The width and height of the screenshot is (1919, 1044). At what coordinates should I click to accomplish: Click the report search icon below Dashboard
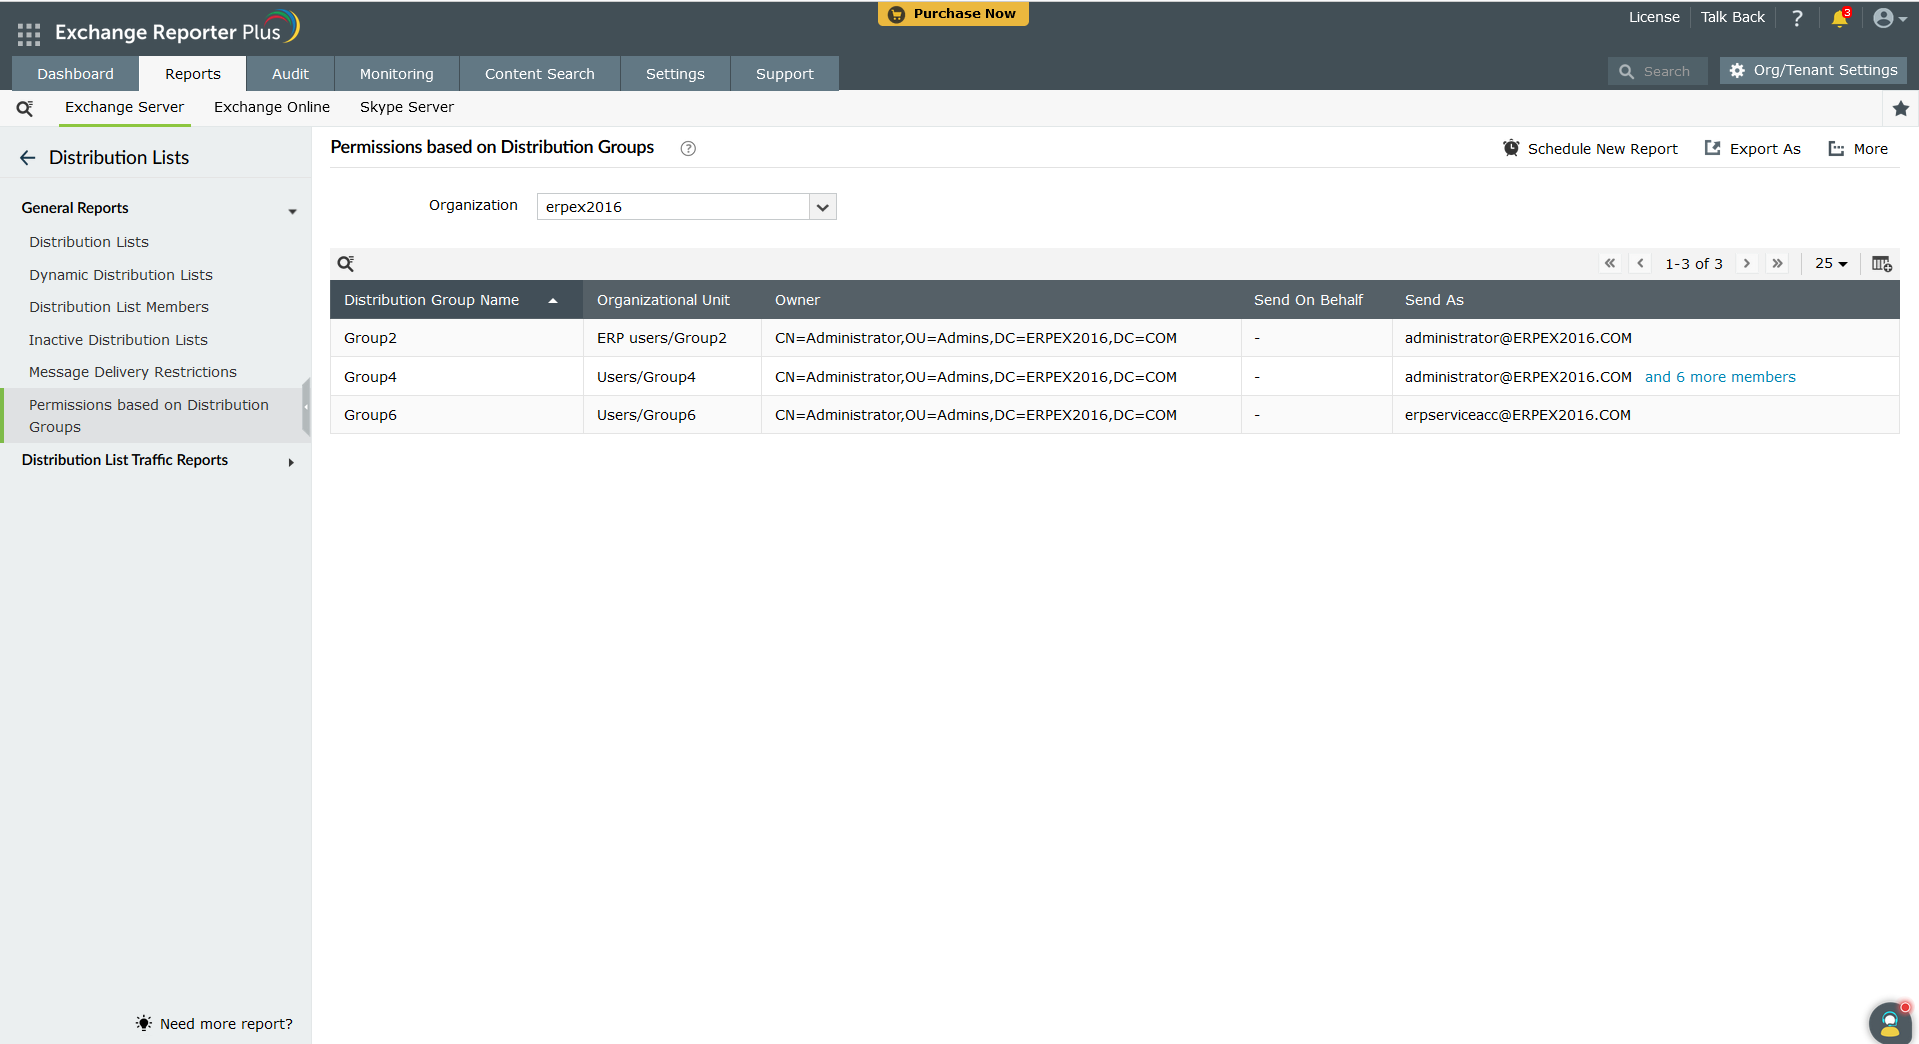click(x=25, y=108)
